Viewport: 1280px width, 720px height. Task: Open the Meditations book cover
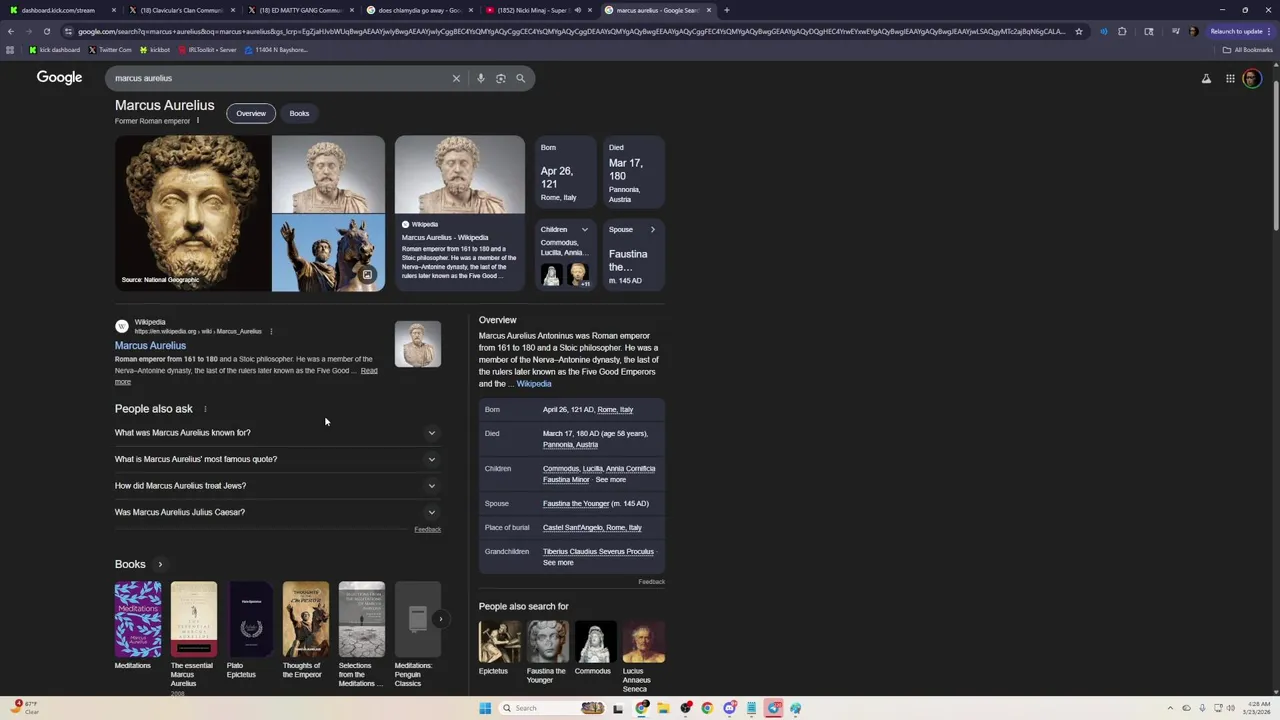pos(138,619)
